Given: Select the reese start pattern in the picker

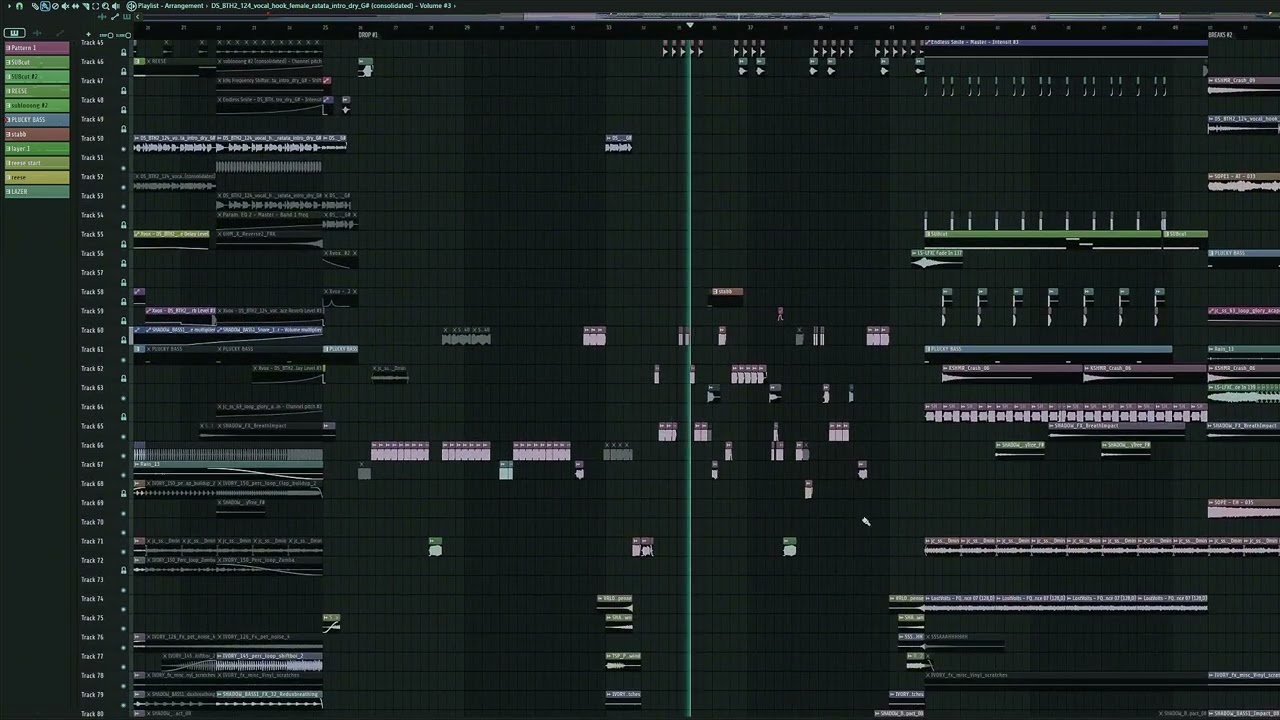Looking at the screenshot, I should click(36, 163).
